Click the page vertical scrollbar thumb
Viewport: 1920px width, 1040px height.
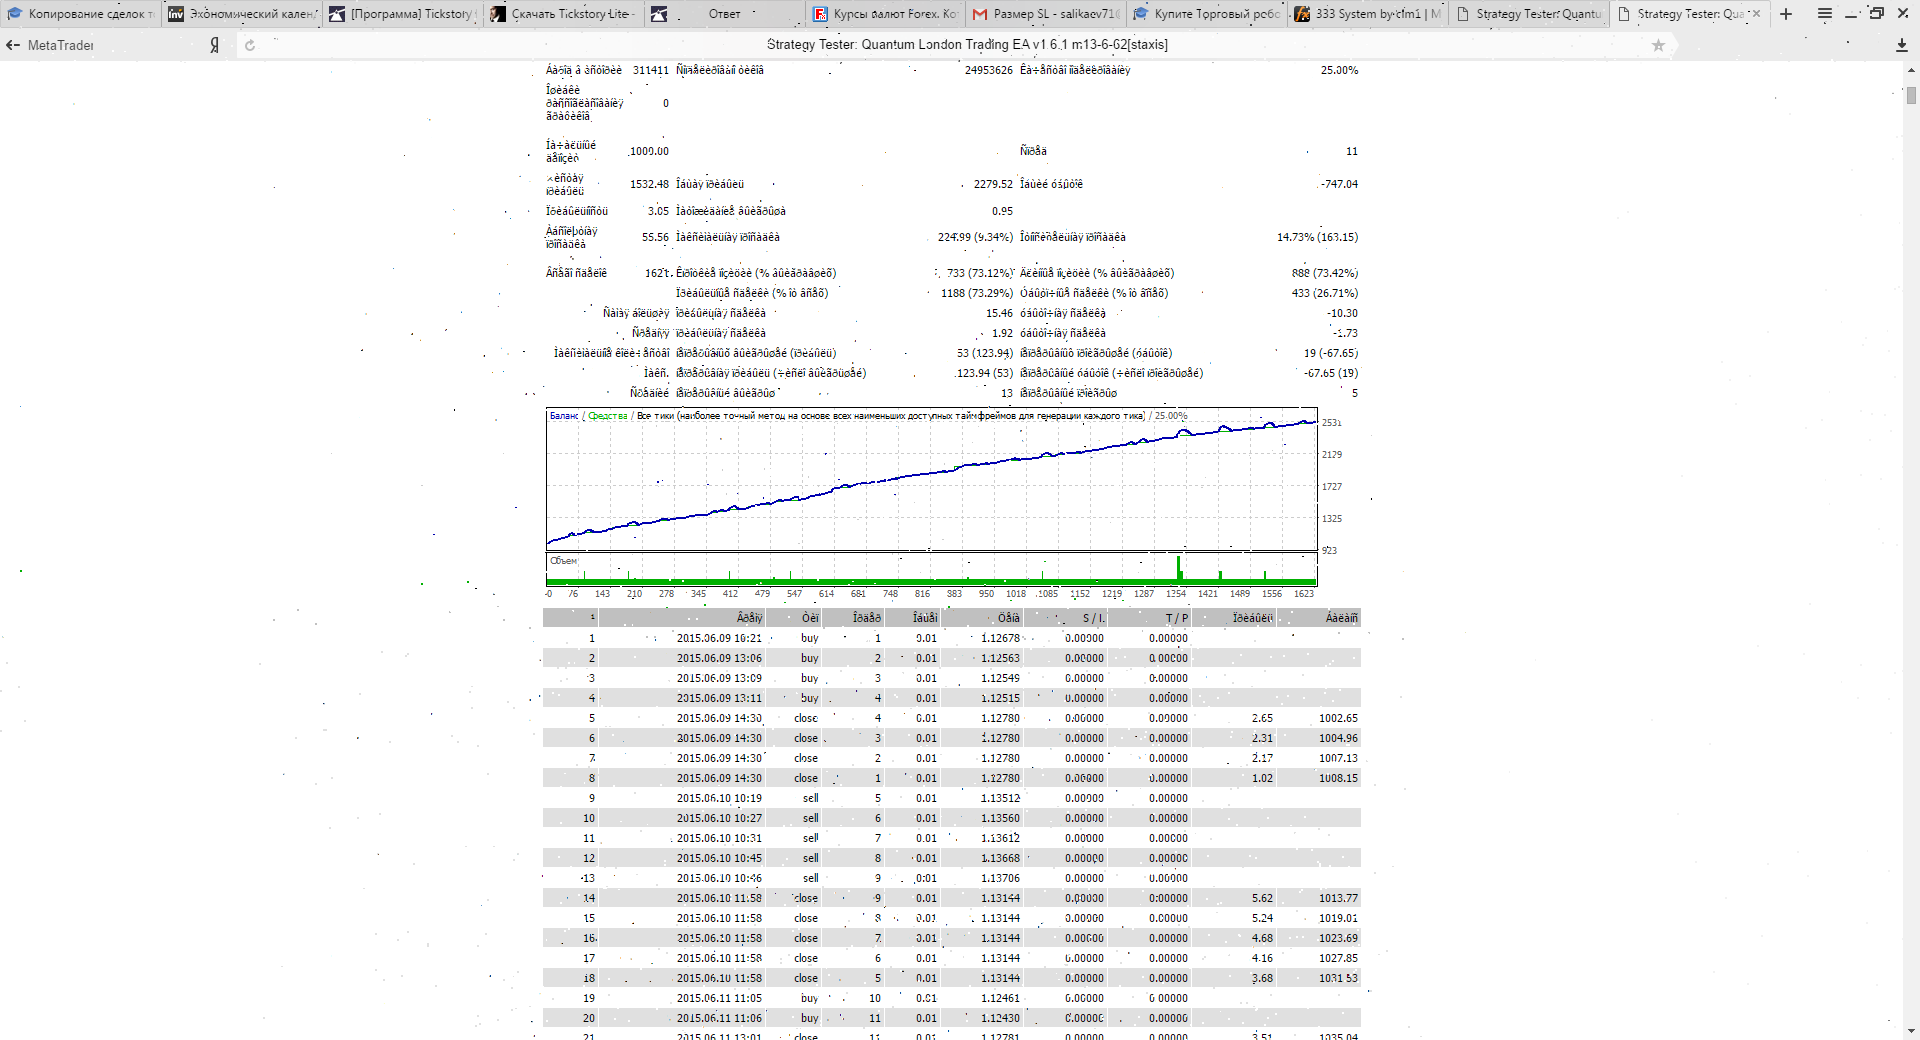click(x=1911, y=95)
